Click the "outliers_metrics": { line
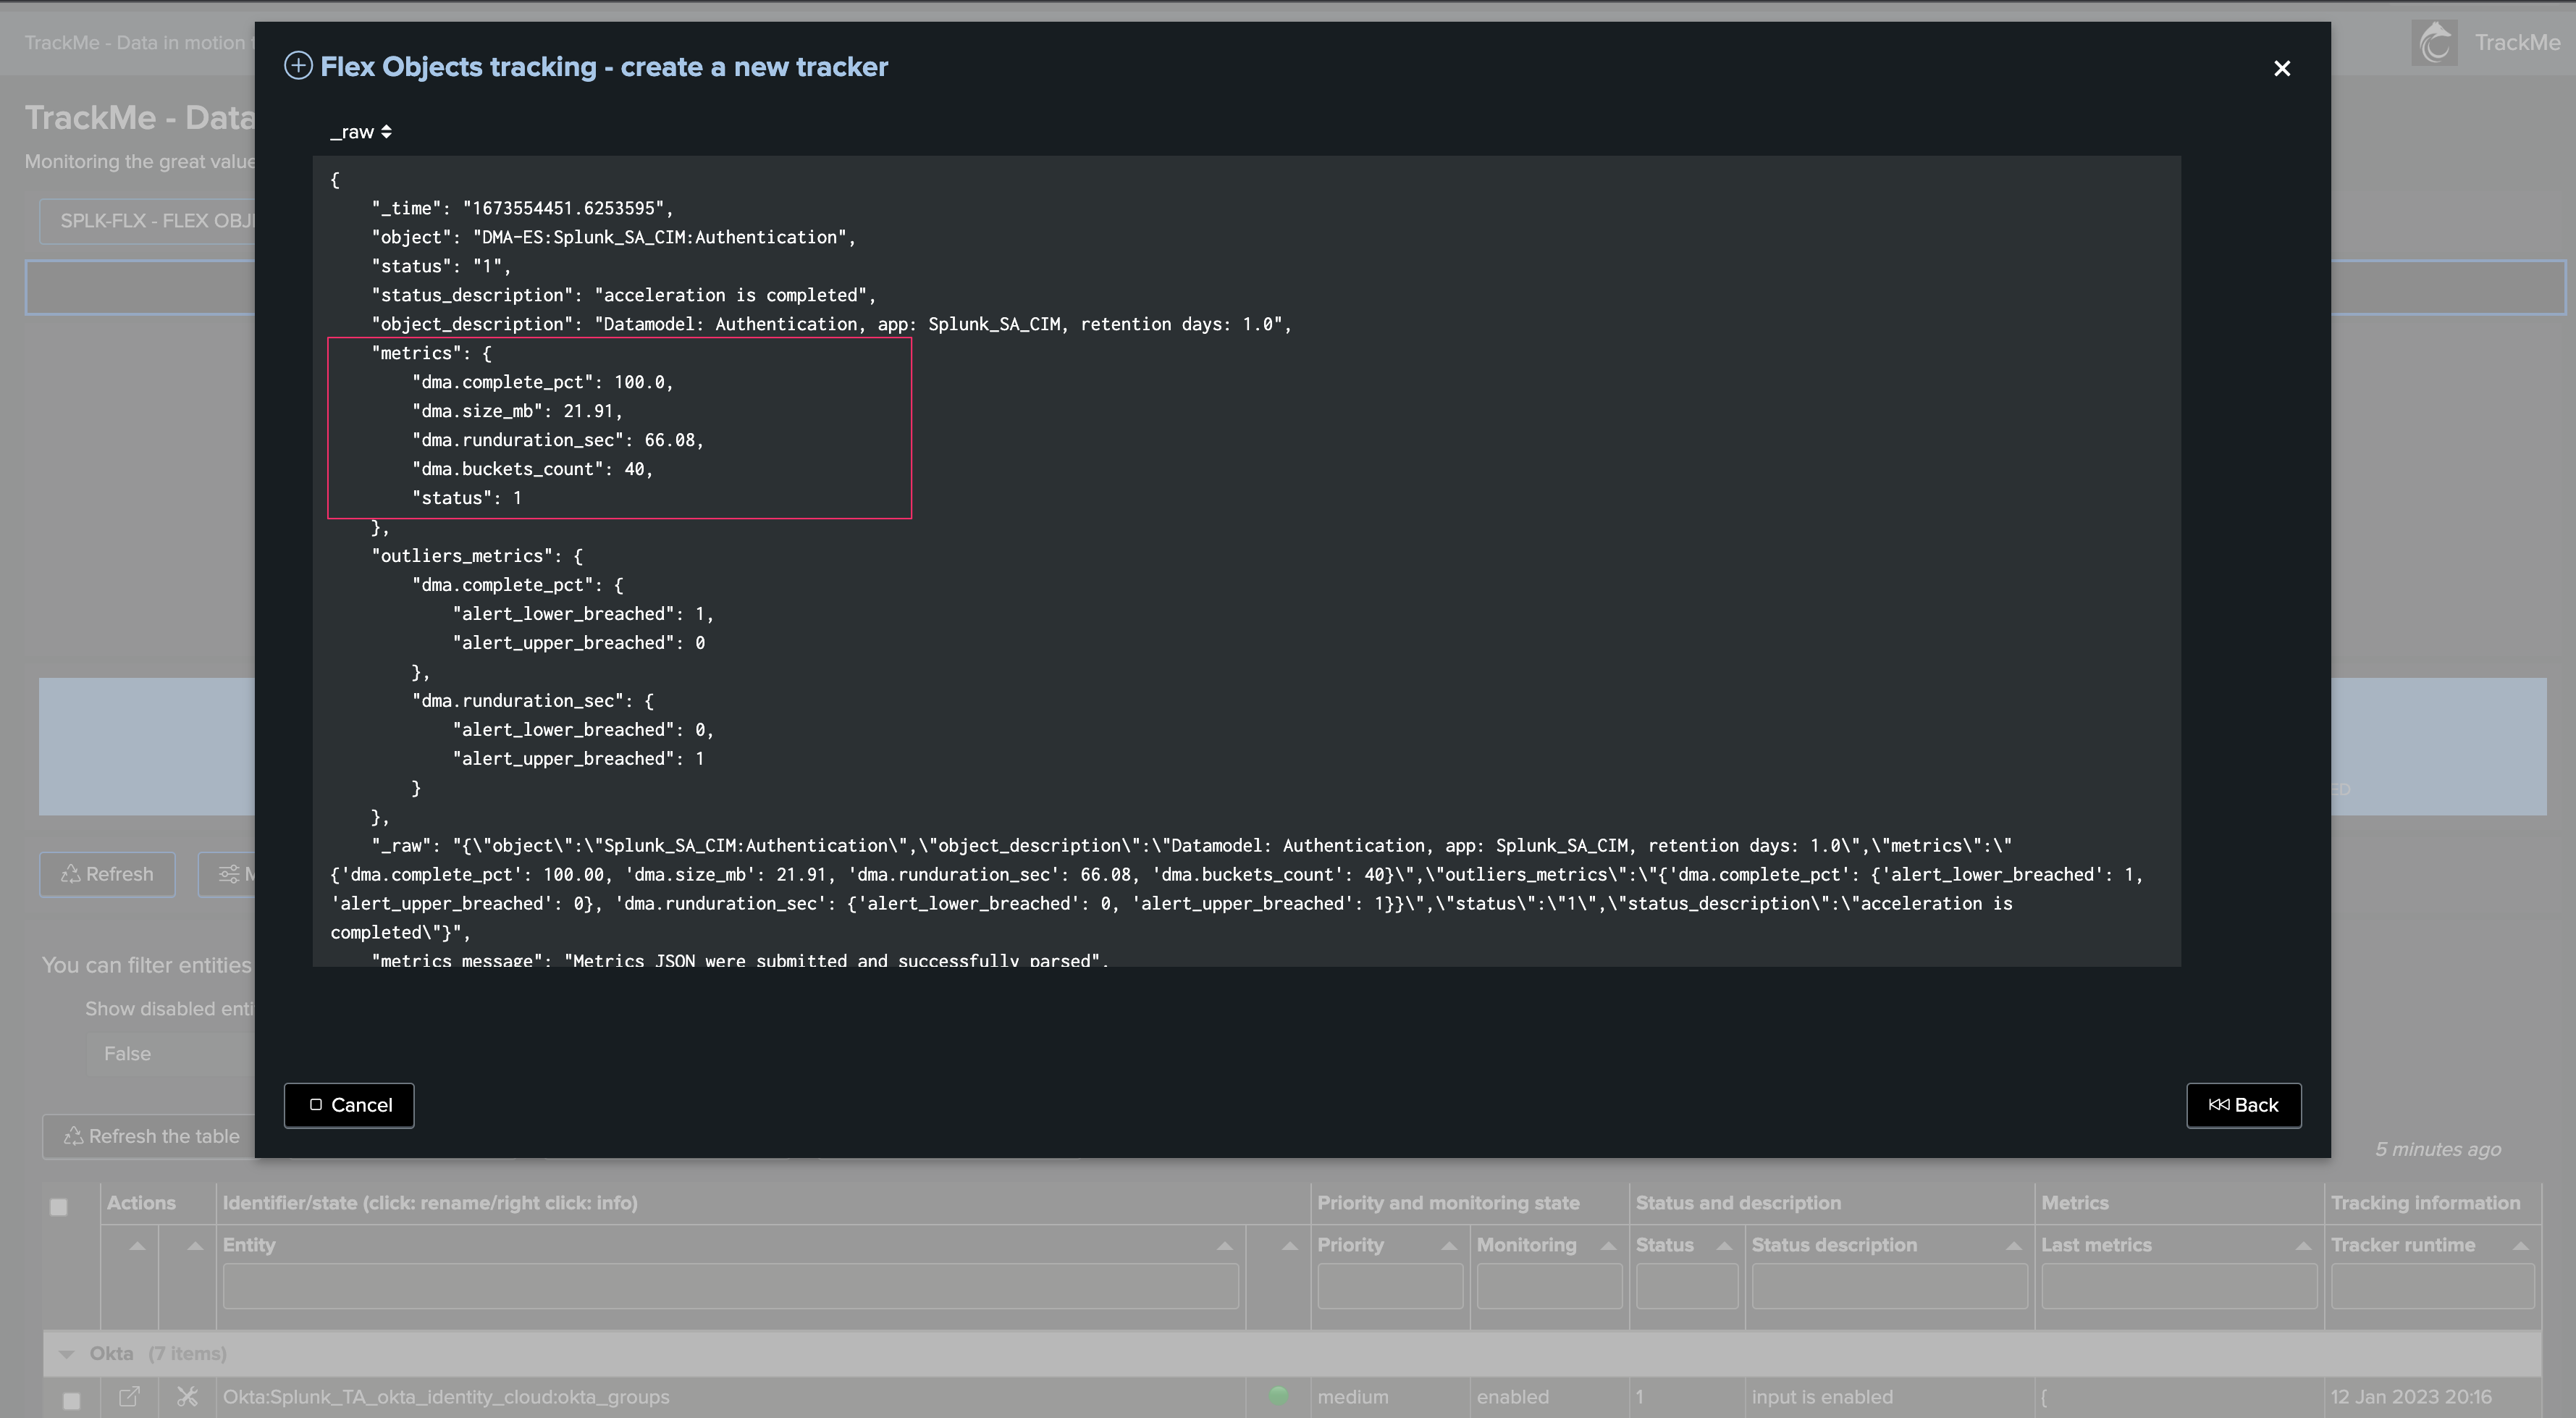 477,556
